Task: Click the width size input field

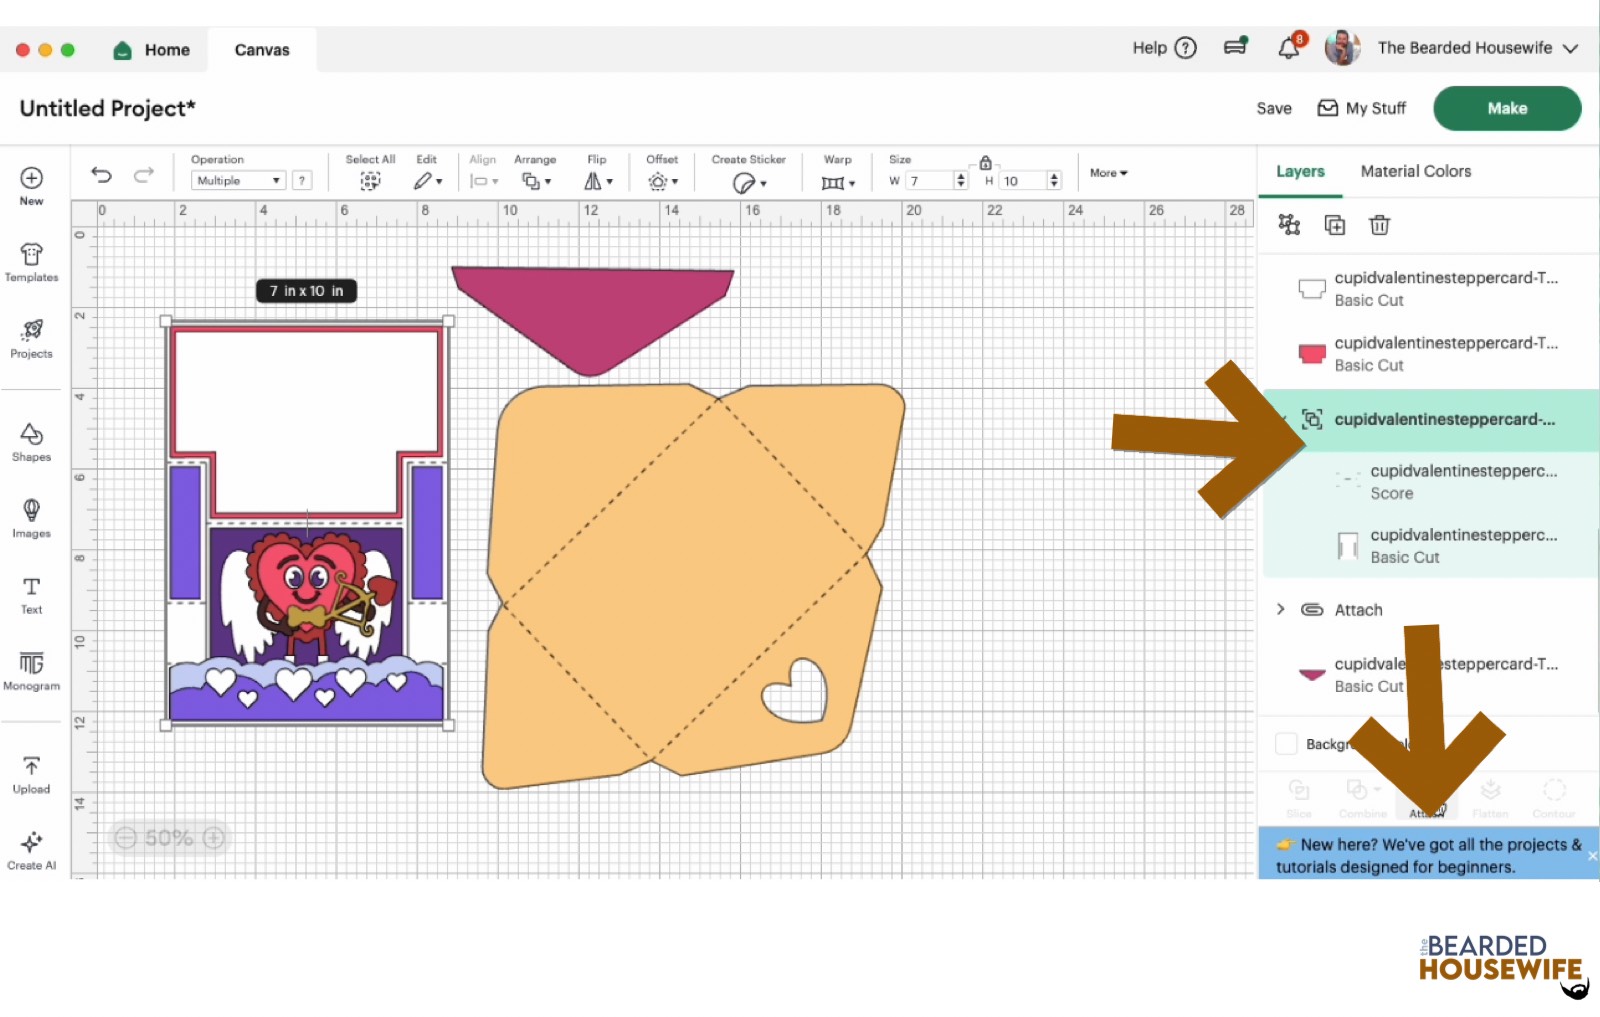Action: click(928, 181)
